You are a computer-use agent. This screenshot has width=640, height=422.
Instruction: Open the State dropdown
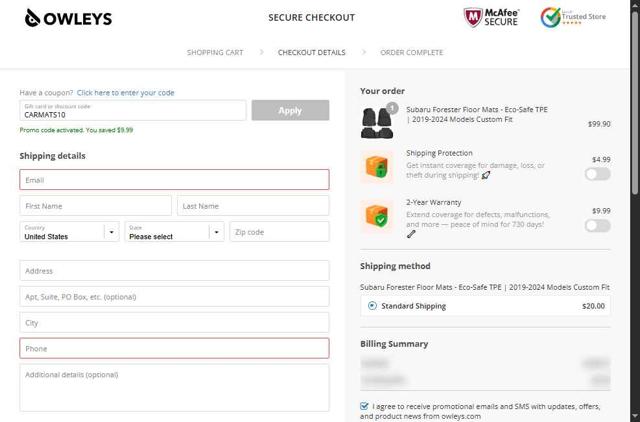pos(174,232)
